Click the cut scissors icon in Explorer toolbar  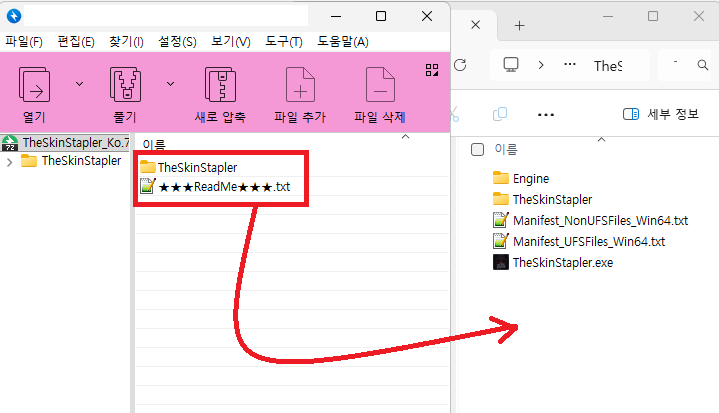(455, 114)
